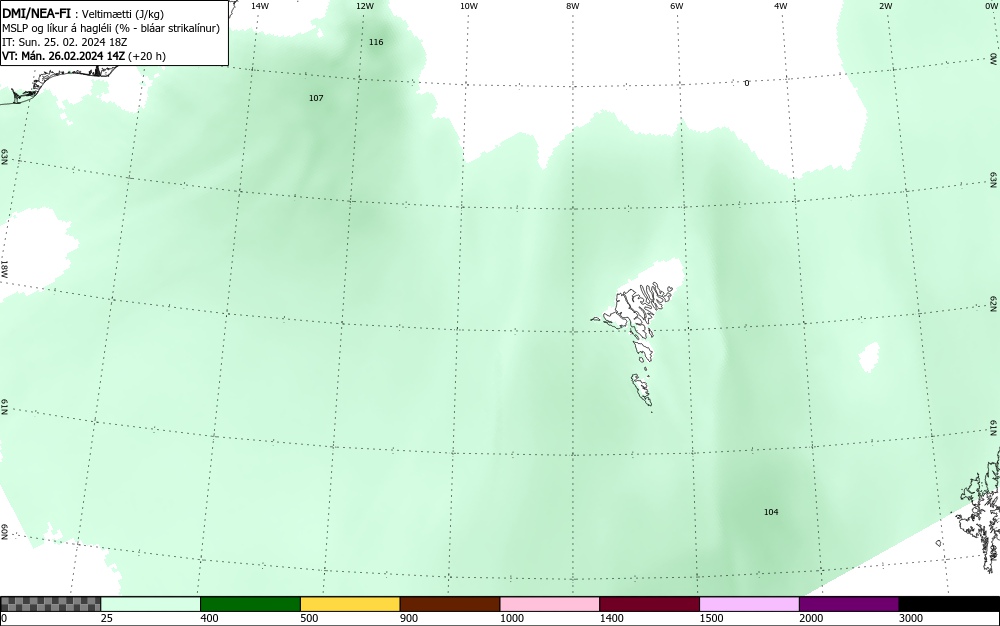
Task: Click the gray checkered 0-25 legend swatch
Action: (x=50, y=604)
